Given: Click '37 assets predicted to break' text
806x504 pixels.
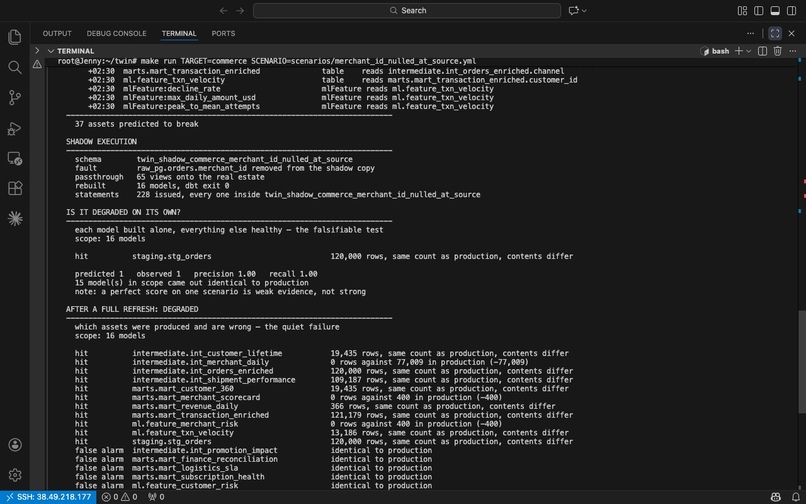Looking at the screenshot, I should (x=136, y=124).
